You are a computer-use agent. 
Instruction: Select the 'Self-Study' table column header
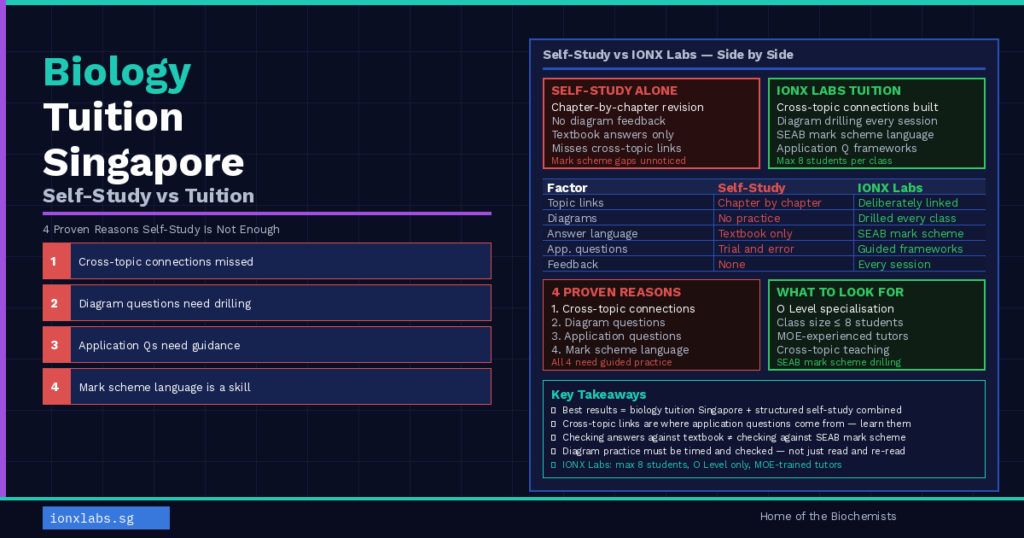click(x=751, y=188)
